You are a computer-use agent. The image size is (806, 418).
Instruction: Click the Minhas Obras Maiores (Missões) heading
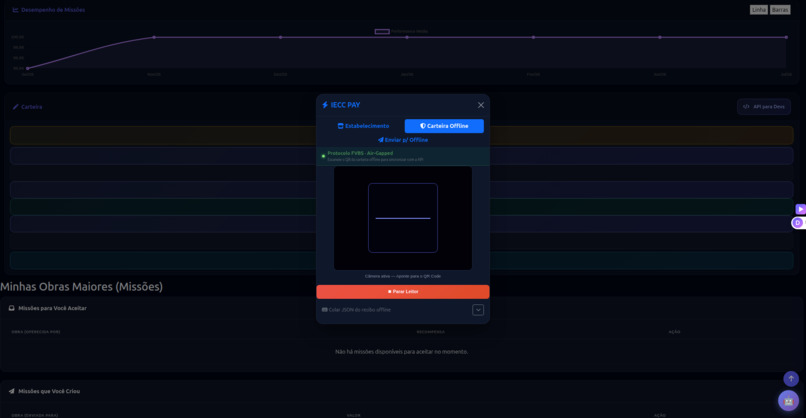81,287
